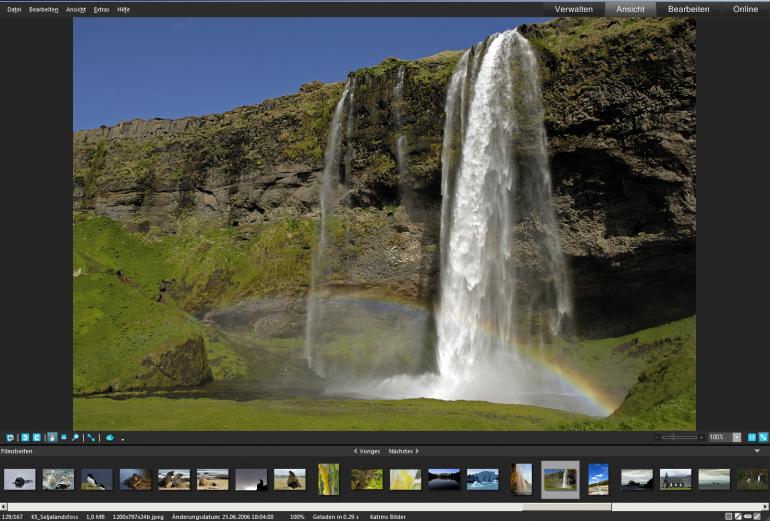Click the actual size icon near zoom box
The width and height of the screenshot is (770, 521).
[x=752, y=437]
